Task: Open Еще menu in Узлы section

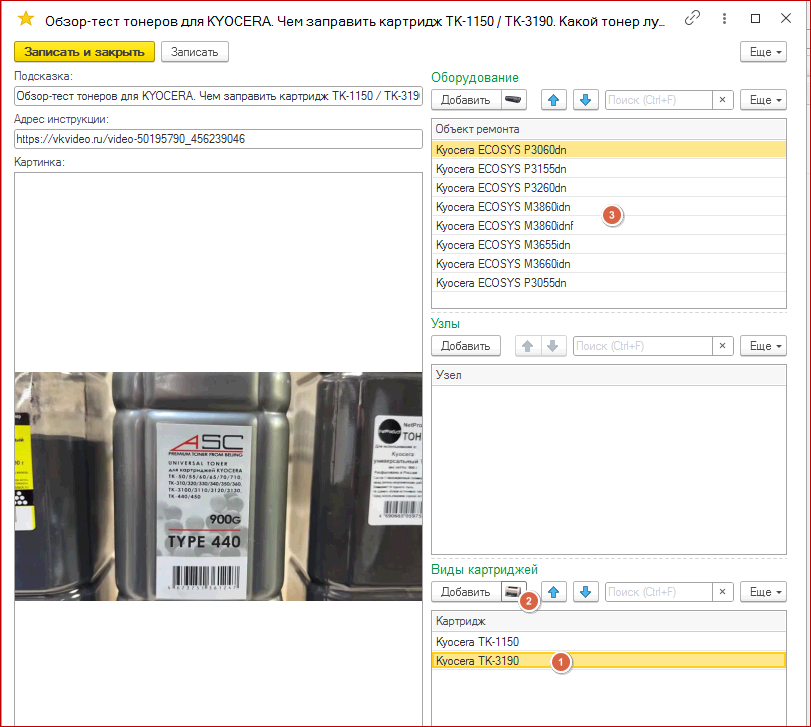Action: [x=763, y=346]
